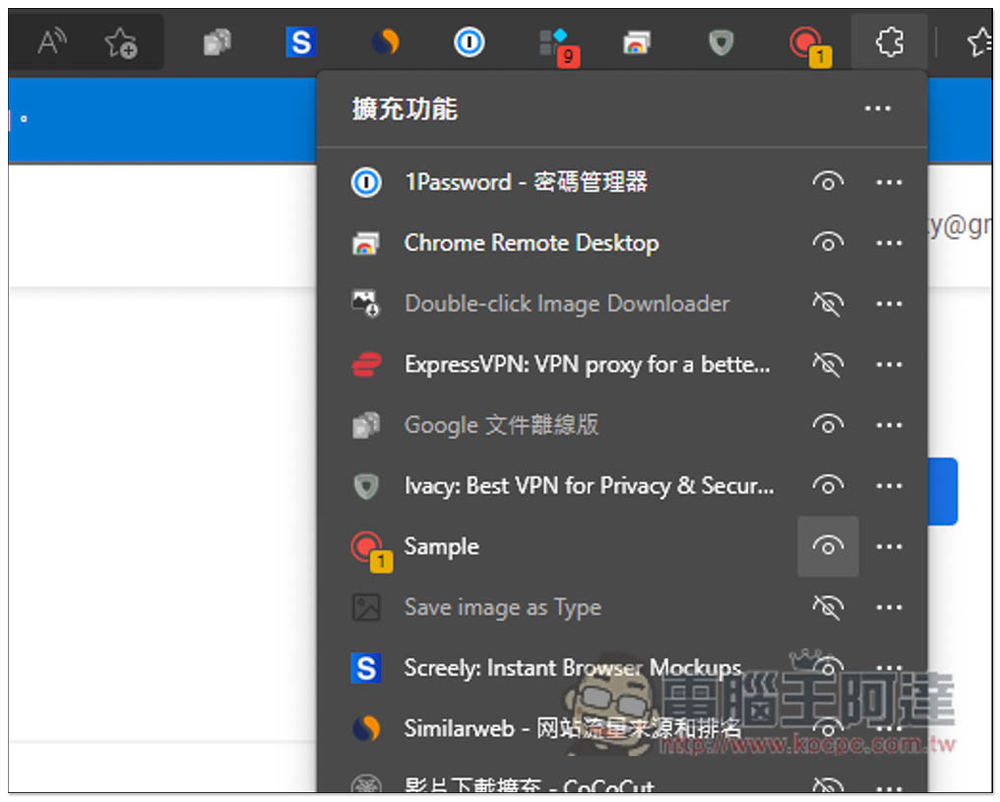
Task: Click the Similarweb toolbar icon
Action: coord(384,42)
